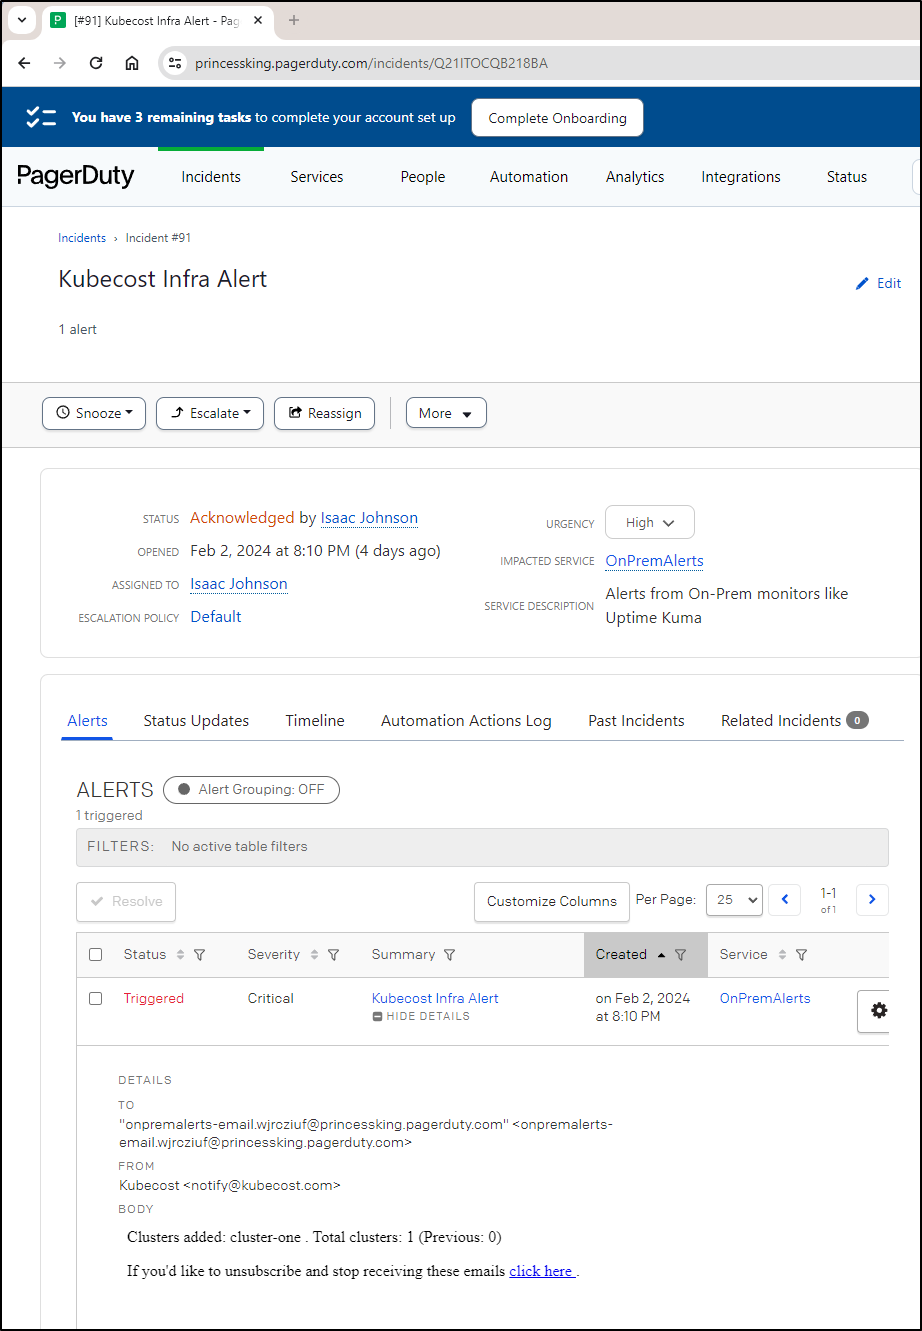The image size is (922, 1331).
Task: Open the Kubecost Infra Alert summary link
Action: [x=435, y=998]
